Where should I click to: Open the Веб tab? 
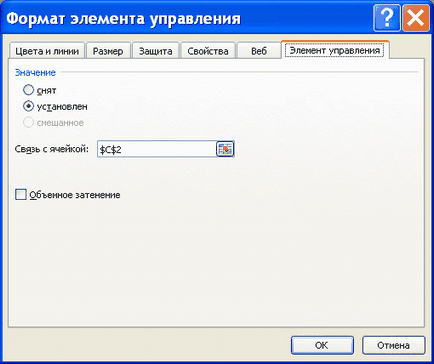[259, 51]
